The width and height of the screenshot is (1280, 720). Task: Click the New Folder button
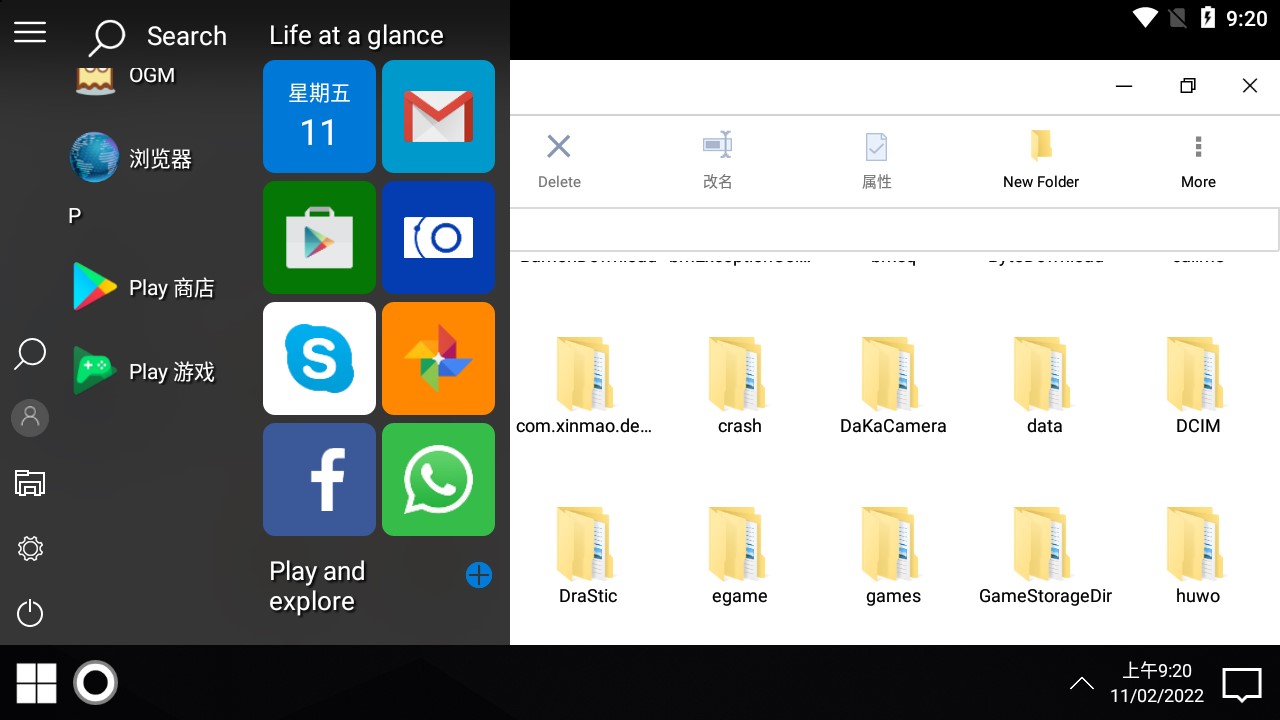[x=1041, y=161]
